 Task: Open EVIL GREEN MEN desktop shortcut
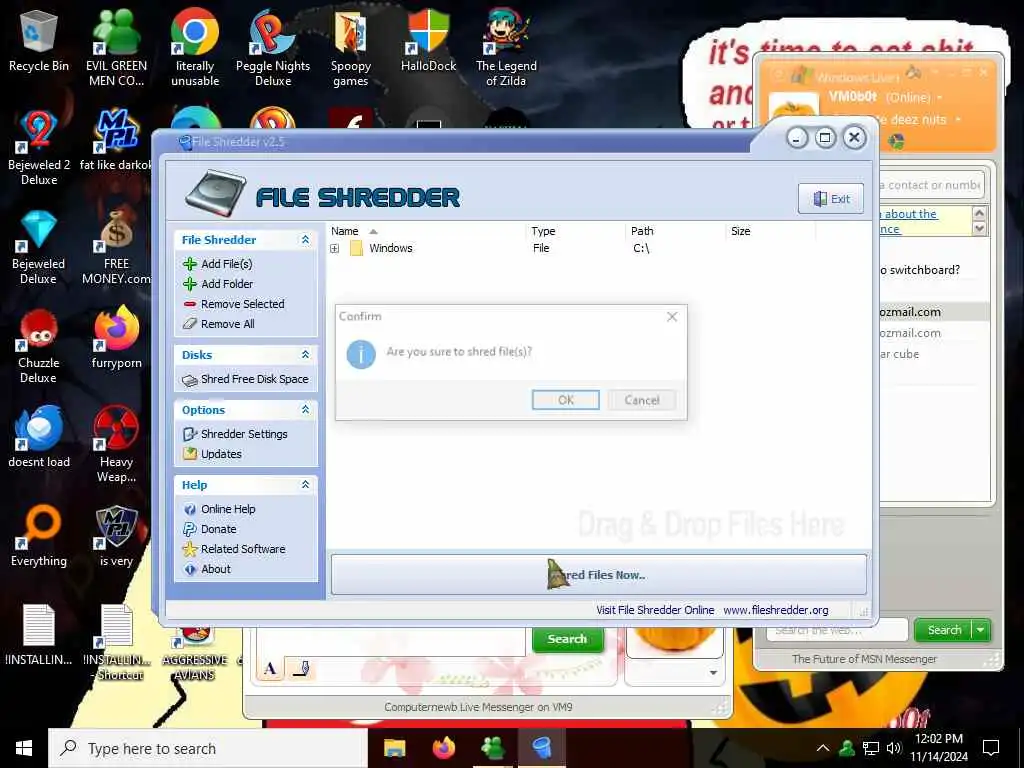tap(116, 47)
